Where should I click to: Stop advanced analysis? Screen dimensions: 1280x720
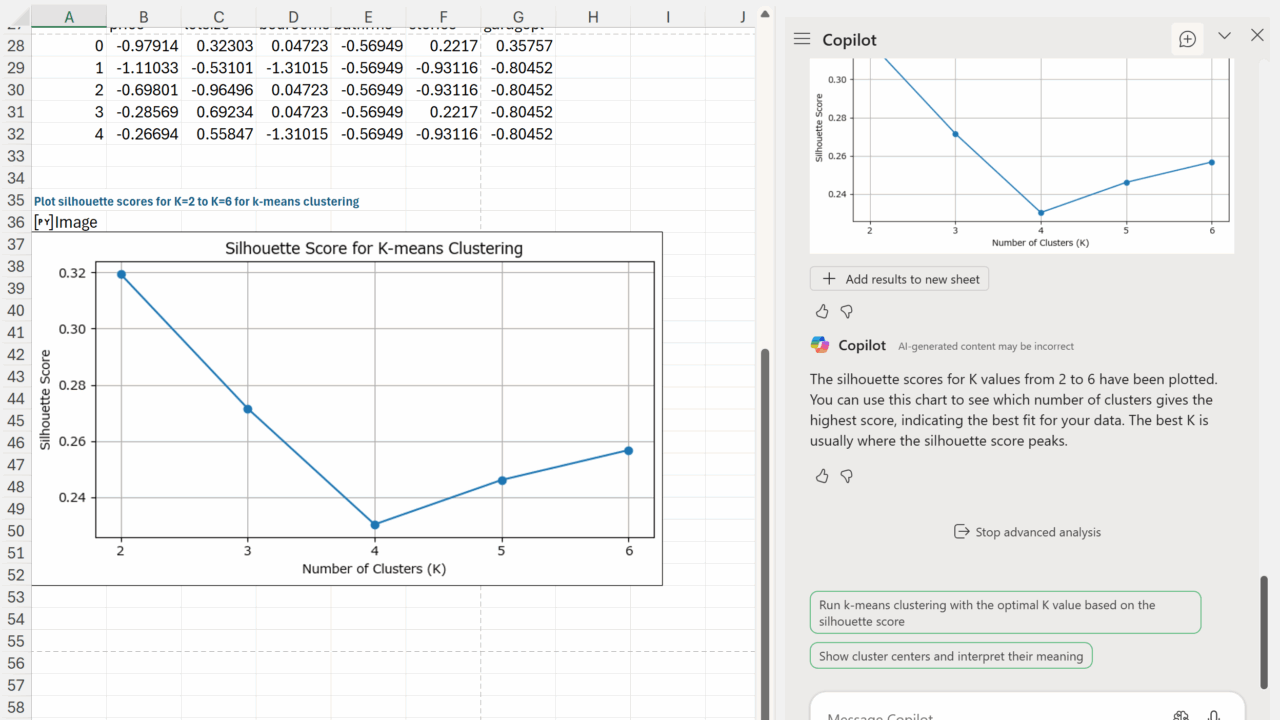point(1027,532)
